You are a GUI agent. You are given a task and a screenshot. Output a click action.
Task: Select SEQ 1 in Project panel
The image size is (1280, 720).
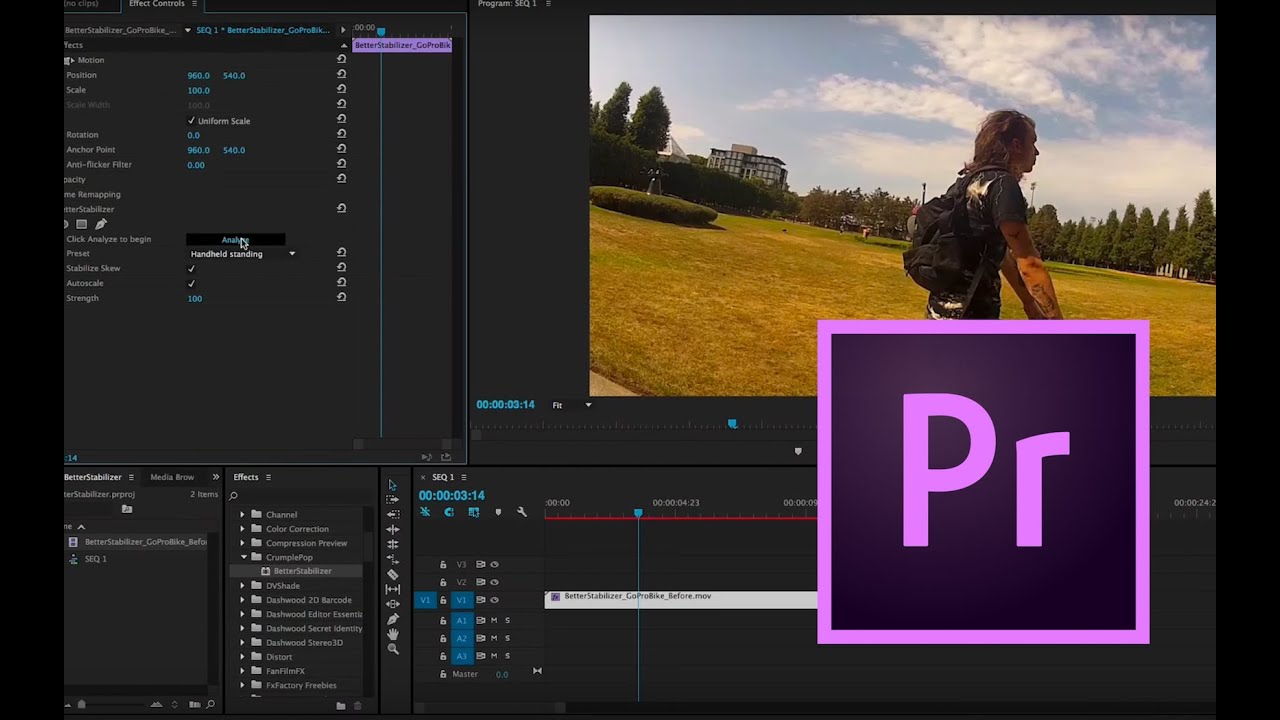[95, 559]
